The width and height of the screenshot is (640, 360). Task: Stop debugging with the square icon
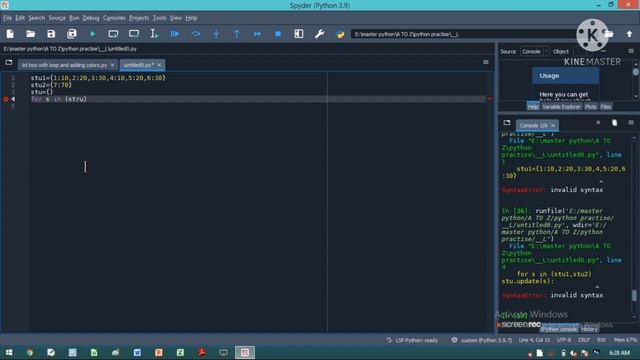[x=278, y=34]
